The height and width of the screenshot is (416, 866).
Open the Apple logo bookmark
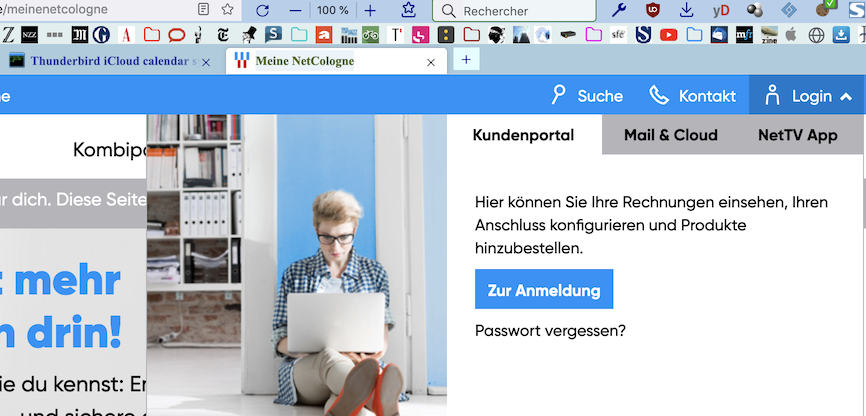(791, 35)
